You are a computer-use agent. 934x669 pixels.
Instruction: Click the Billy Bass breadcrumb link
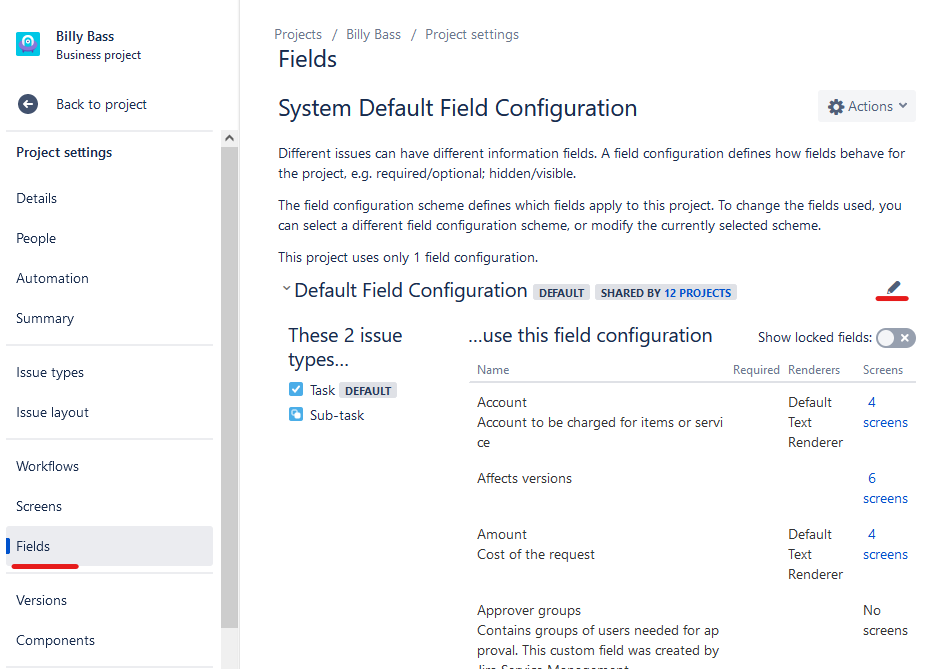[373, 34]
